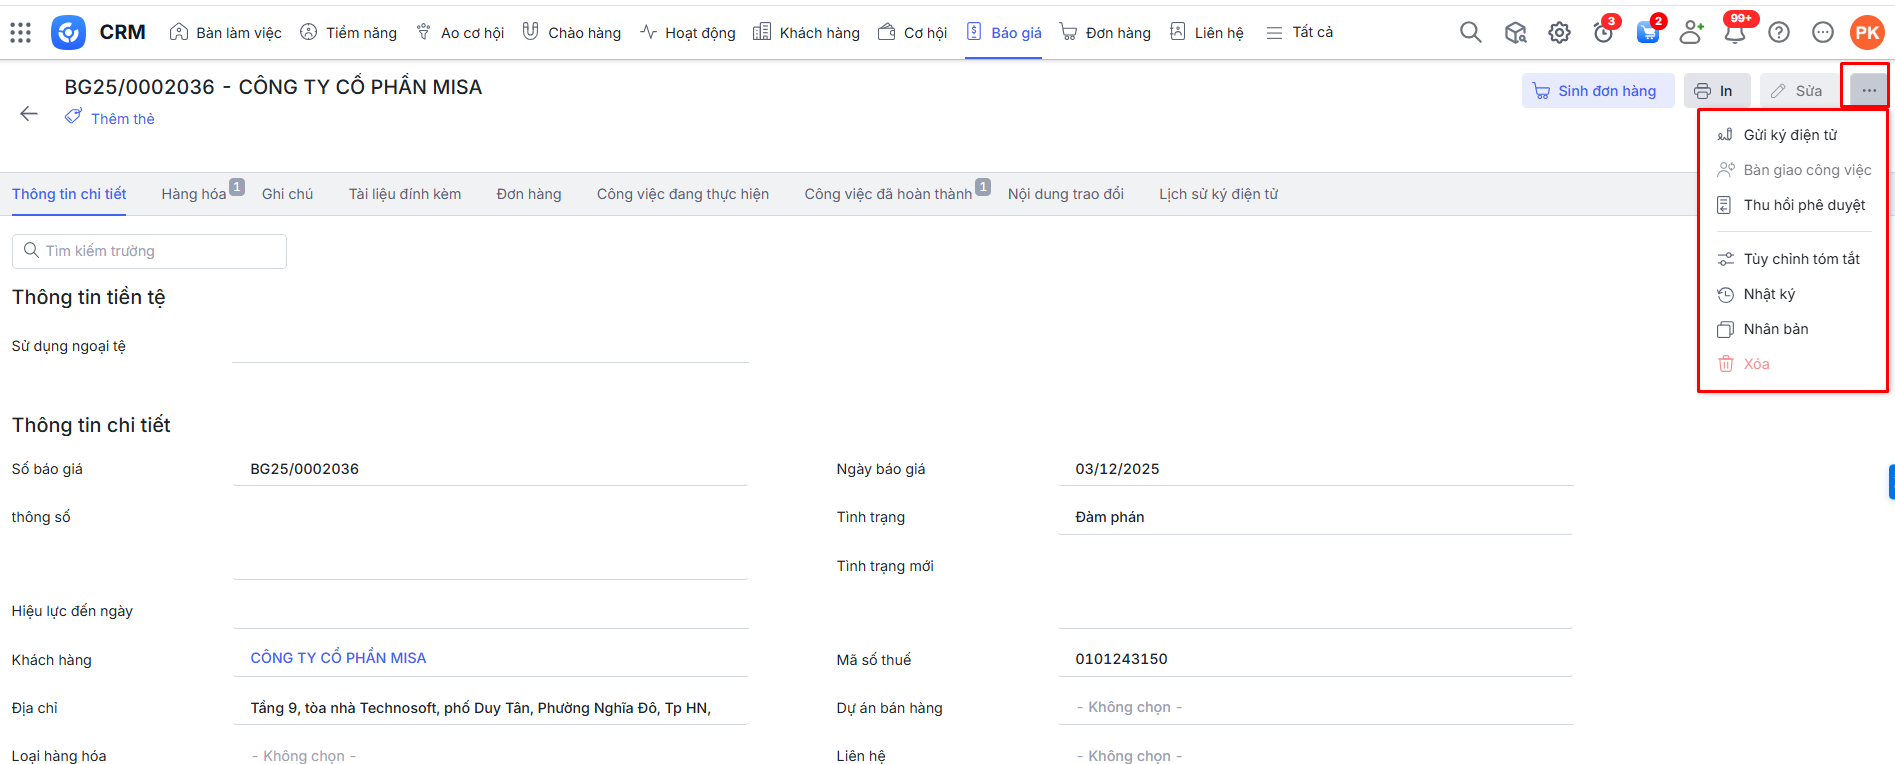
Task: Open the shopping cart icon with badge
Action: coord(1647,33)
